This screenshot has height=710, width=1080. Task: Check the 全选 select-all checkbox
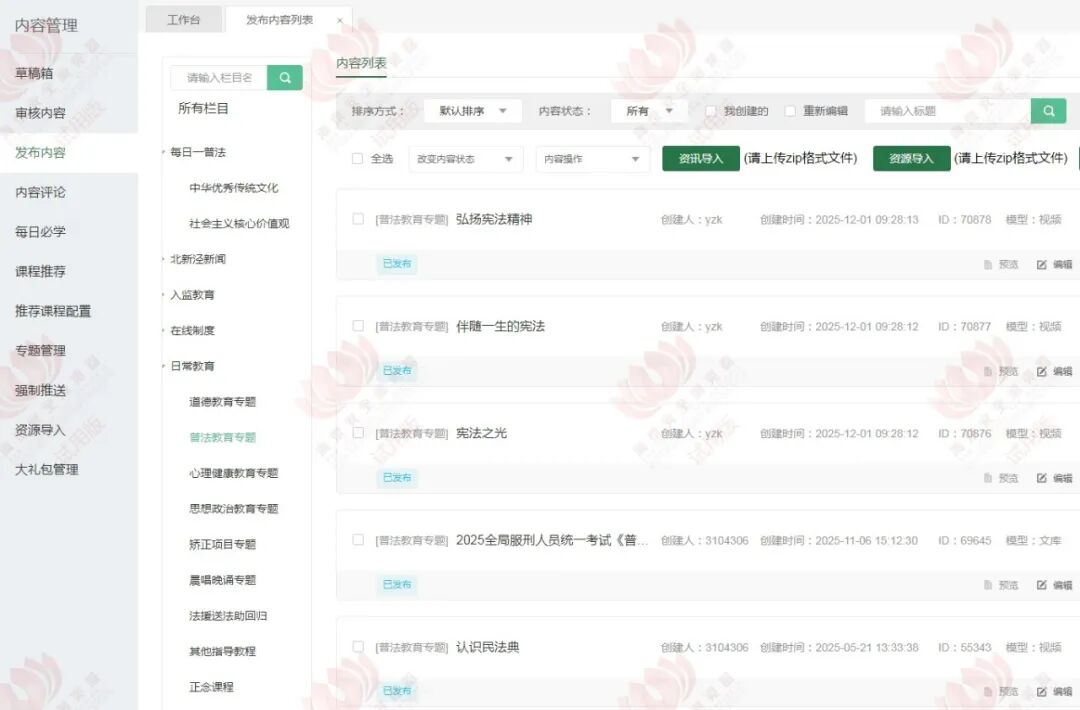click(x=358, y=159)
